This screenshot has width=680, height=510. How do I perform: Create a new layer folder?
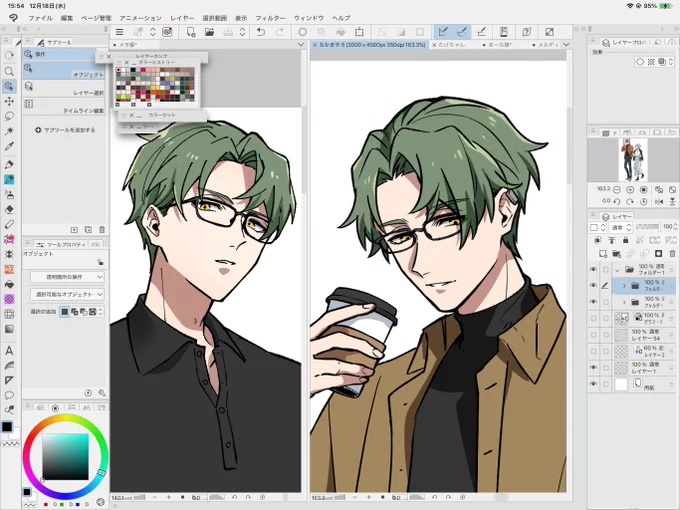pos(616,253)
